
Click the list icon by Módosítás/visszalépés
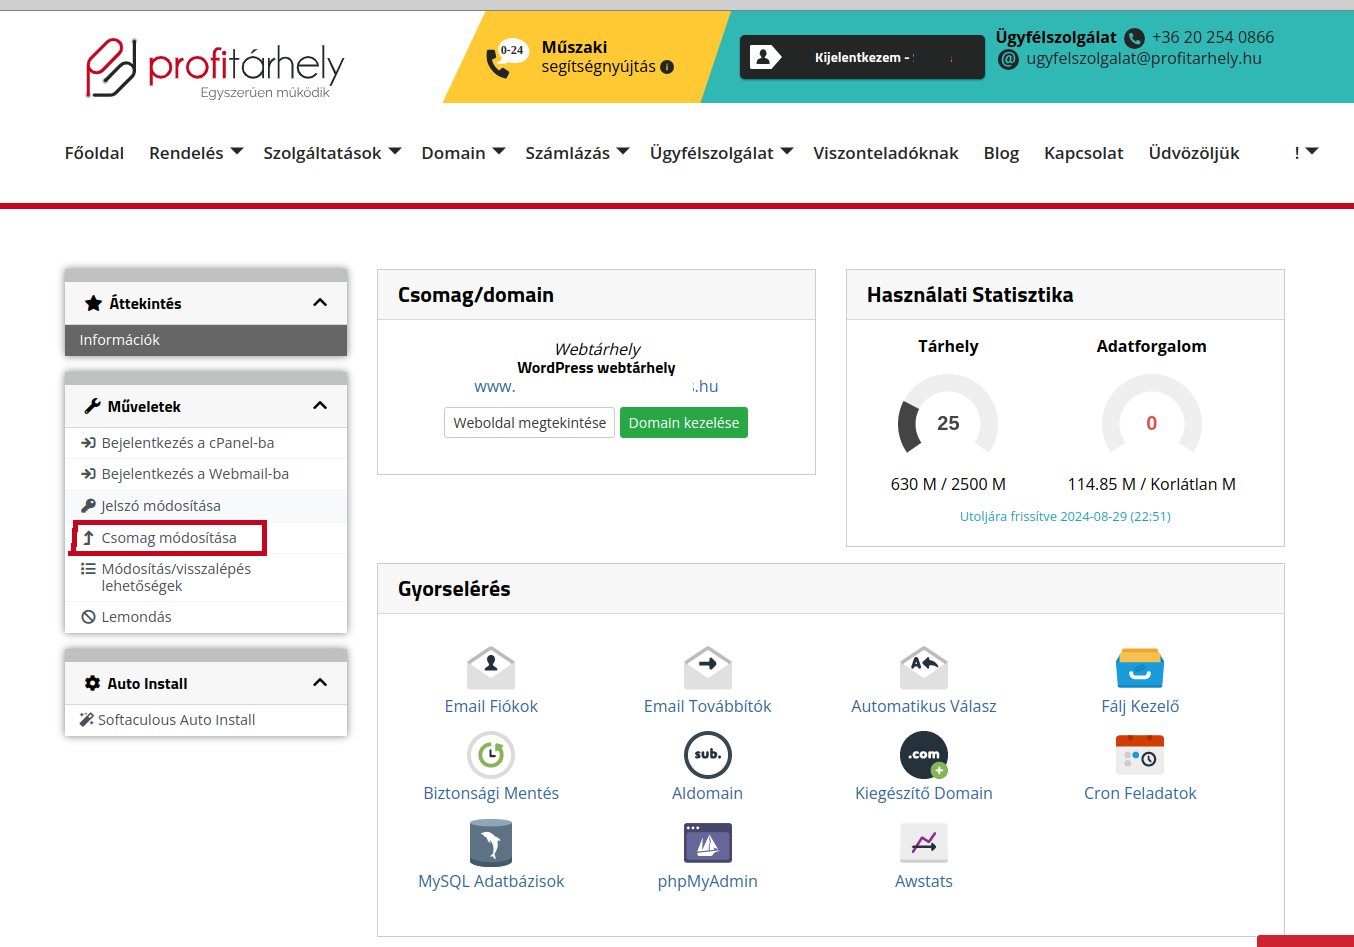tap(88, 569)
